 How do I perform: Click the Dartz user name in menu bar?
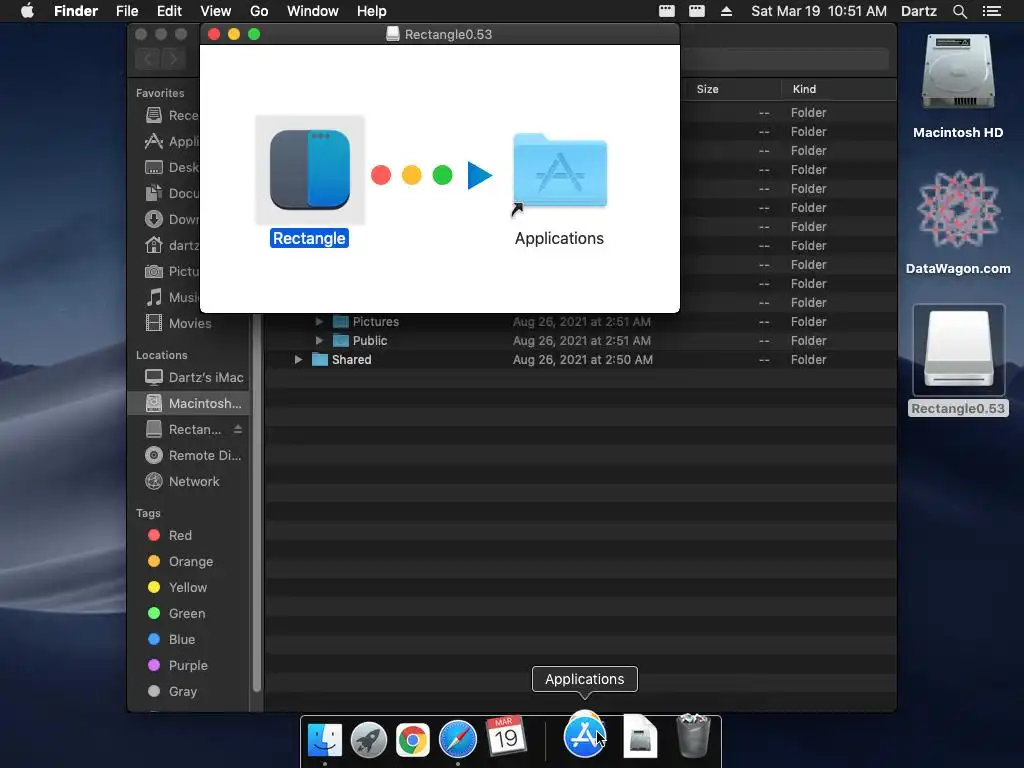tap(919, 11)
